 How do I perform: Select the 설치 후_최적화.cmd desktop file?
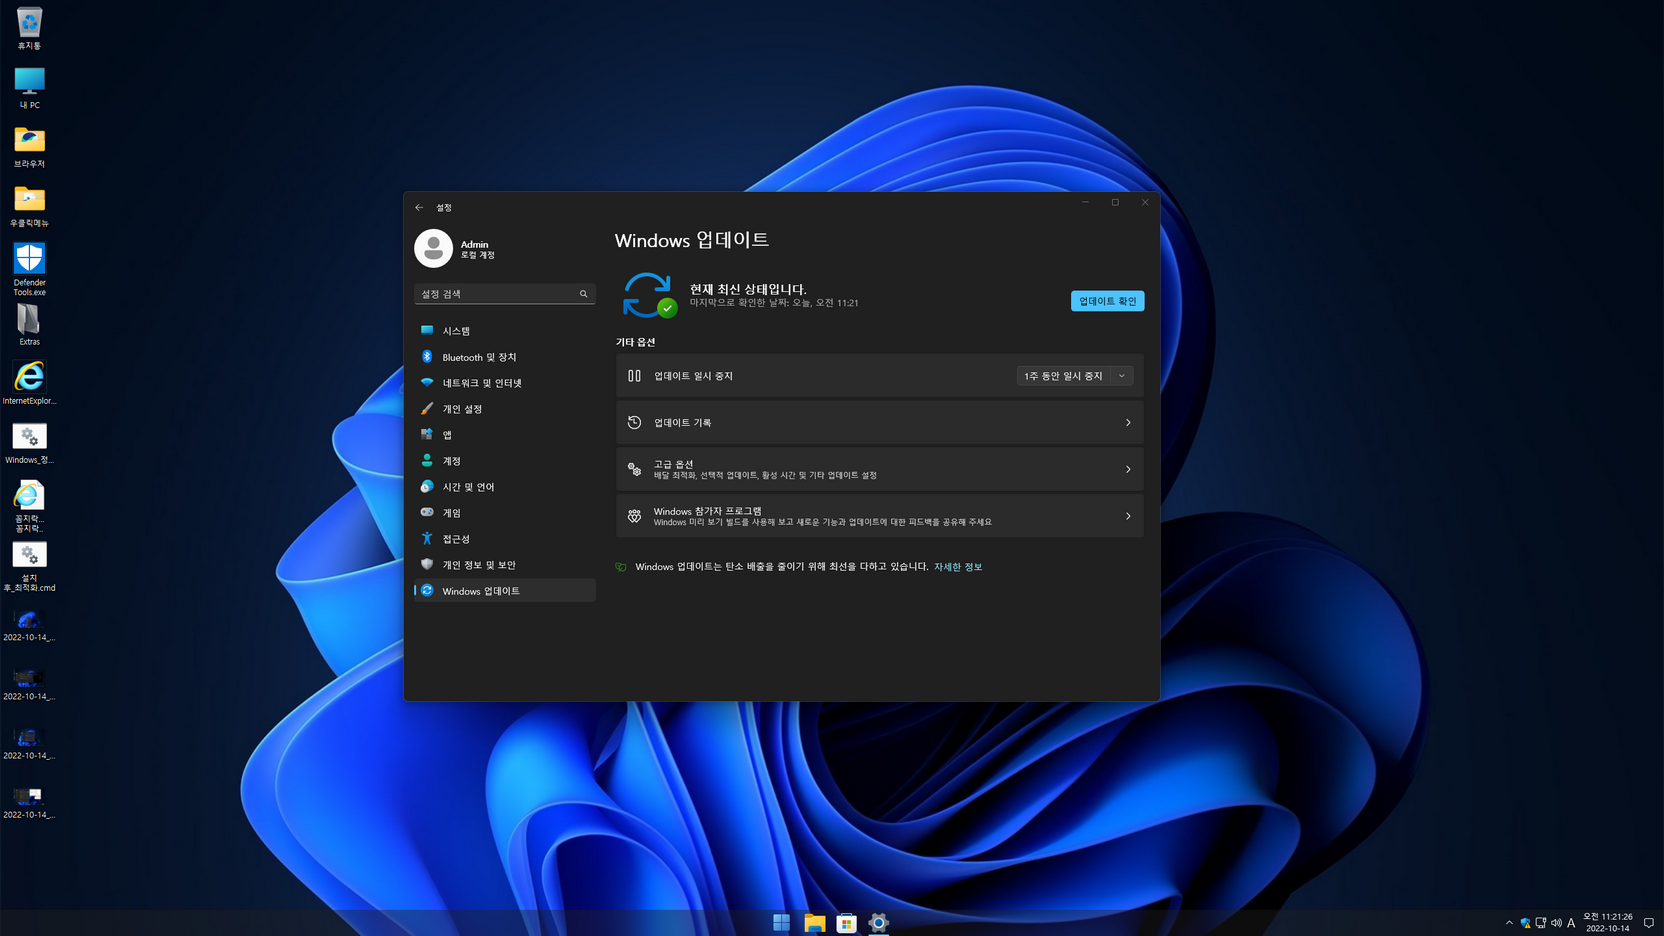tap(29, 567)
